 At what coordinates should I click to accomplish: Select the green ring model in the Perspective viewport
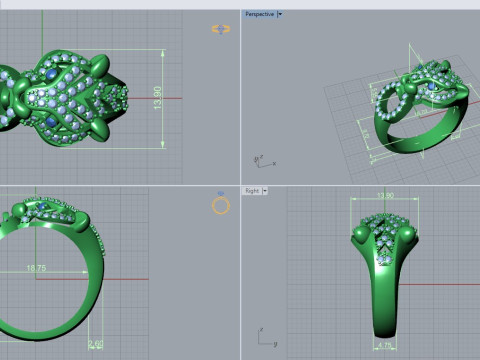pyautogui.click(x=421, y=108)
